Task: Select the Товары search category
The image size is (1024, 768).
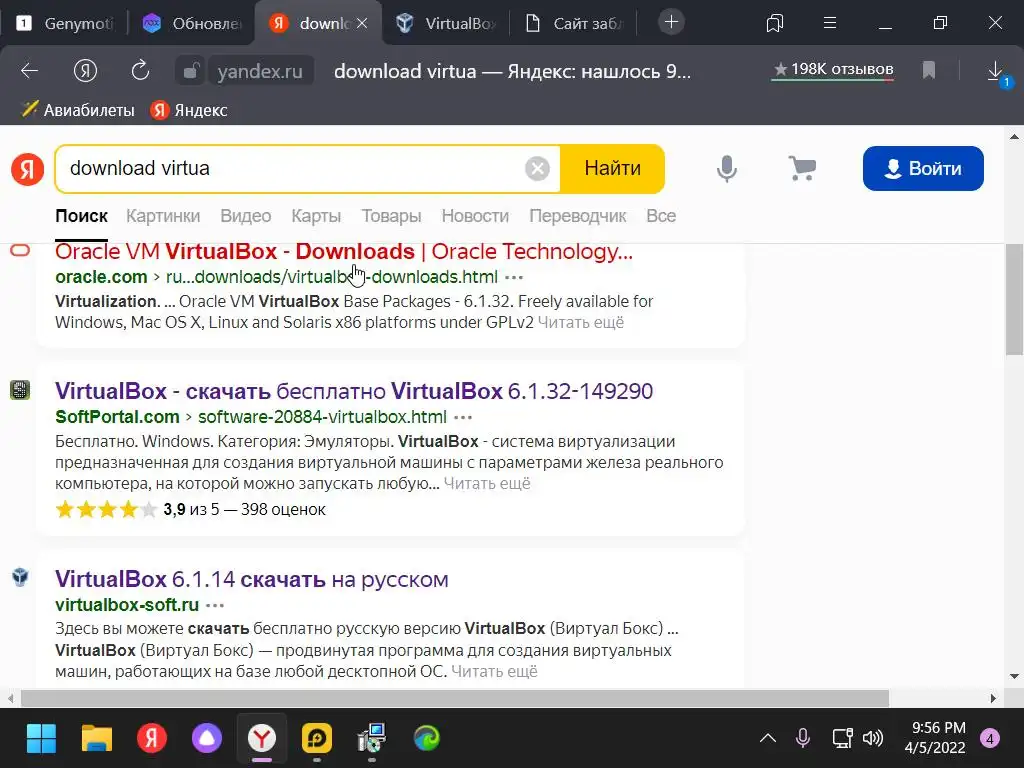Action: 391,216
